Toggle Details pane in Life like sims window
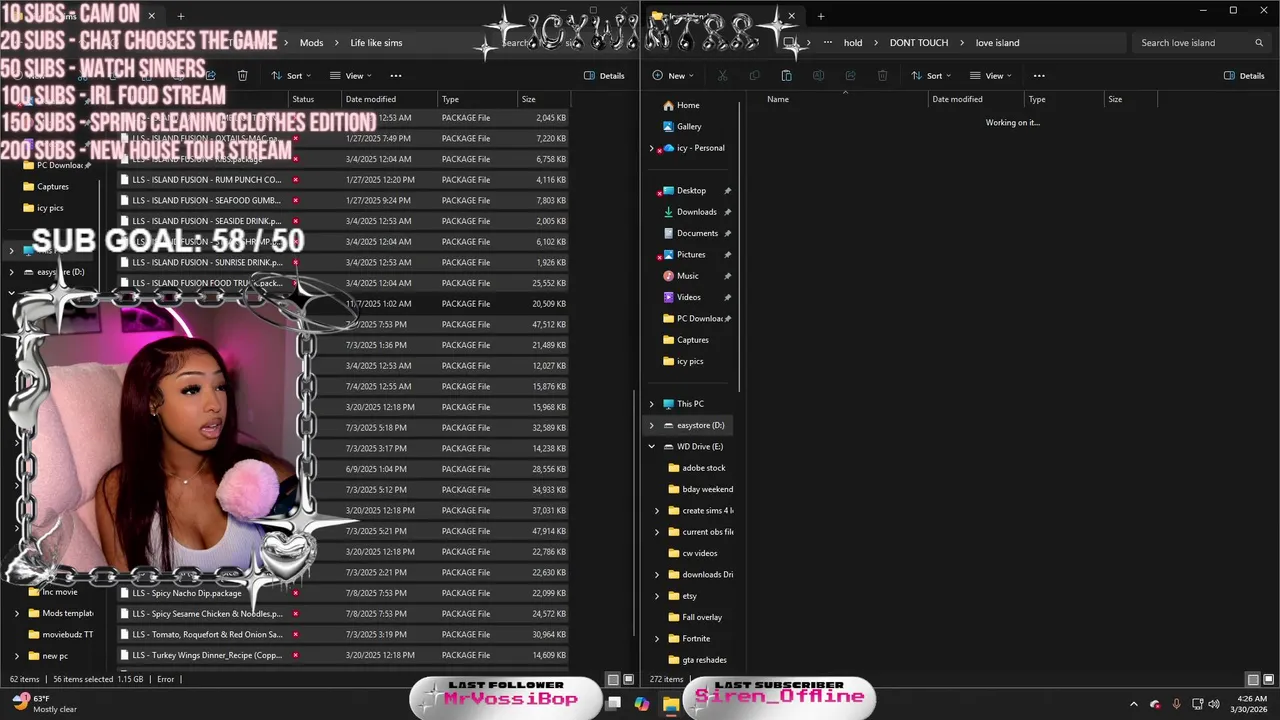Image resolution: width=1280 pixels, height=720 pixels. (605, 76)
